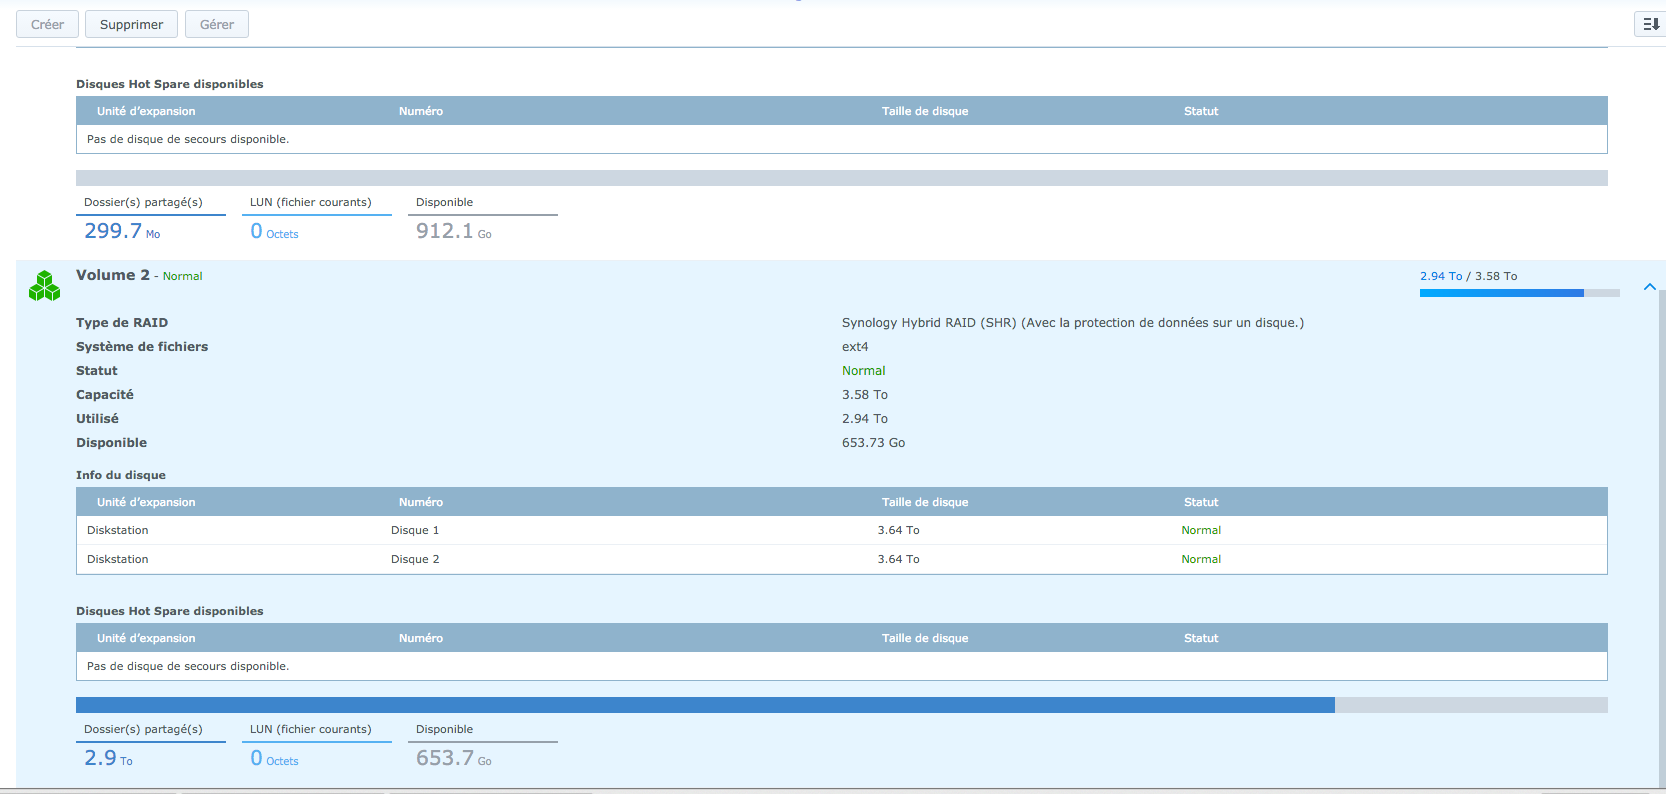Screen dimensions: 1666x794
Task: Click Taille de disque header in Info du disque
Action: pyautogui.click(x=924, y=502)
